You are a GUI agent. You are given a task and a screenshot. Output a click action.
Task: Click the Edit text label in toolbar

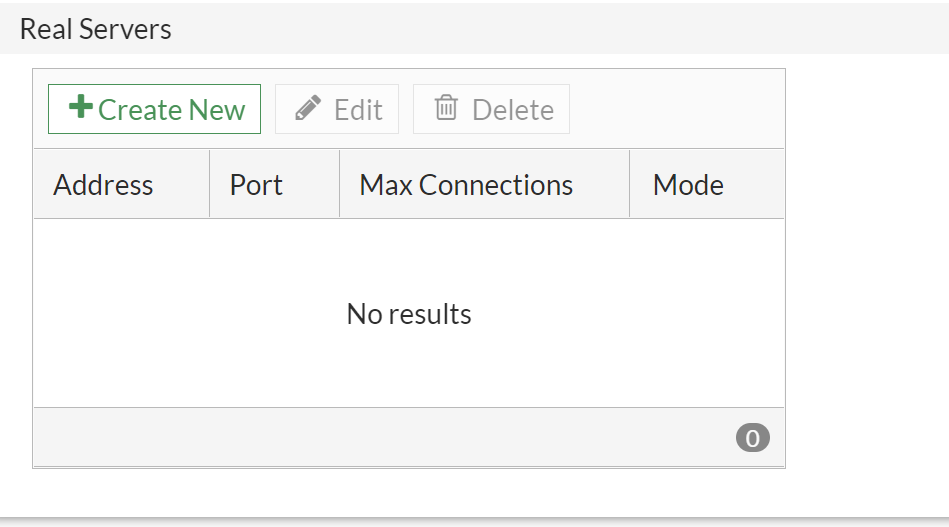[x=358, y=110]
